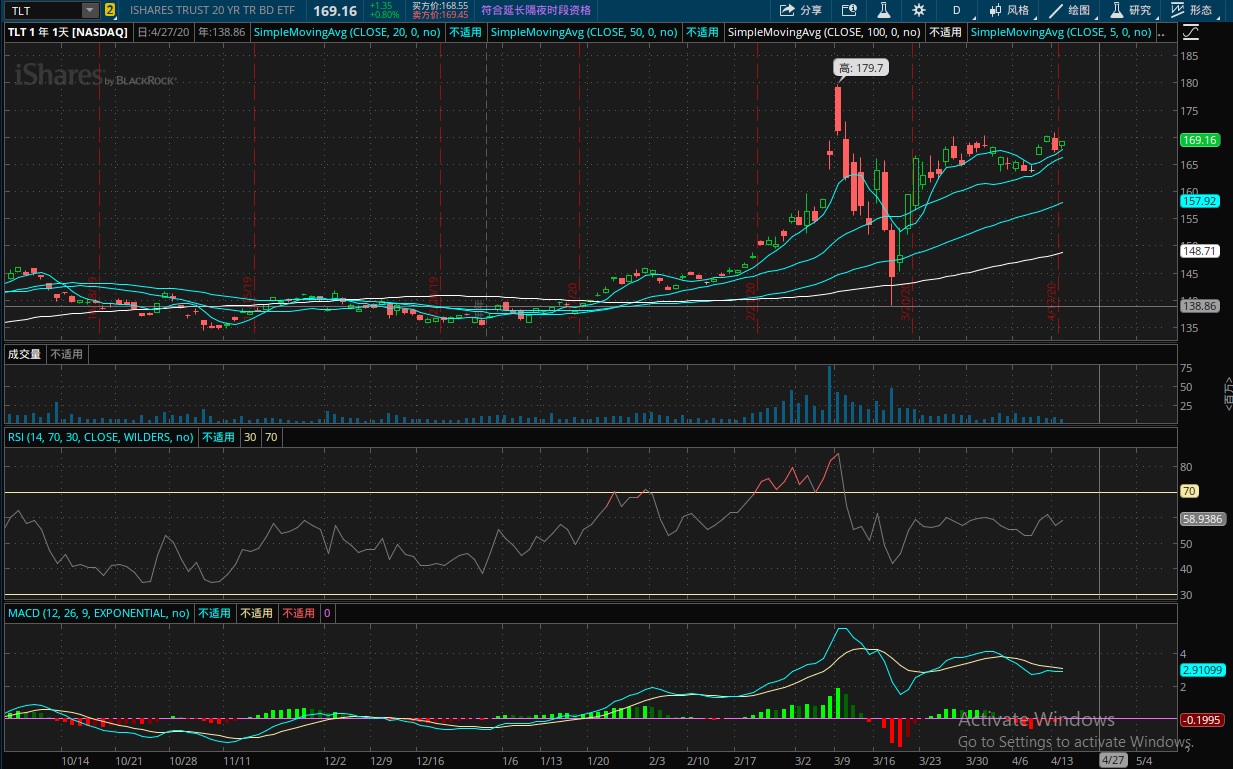
Task: Click the 1/6 date on time axis
Action: pos(510,760)
